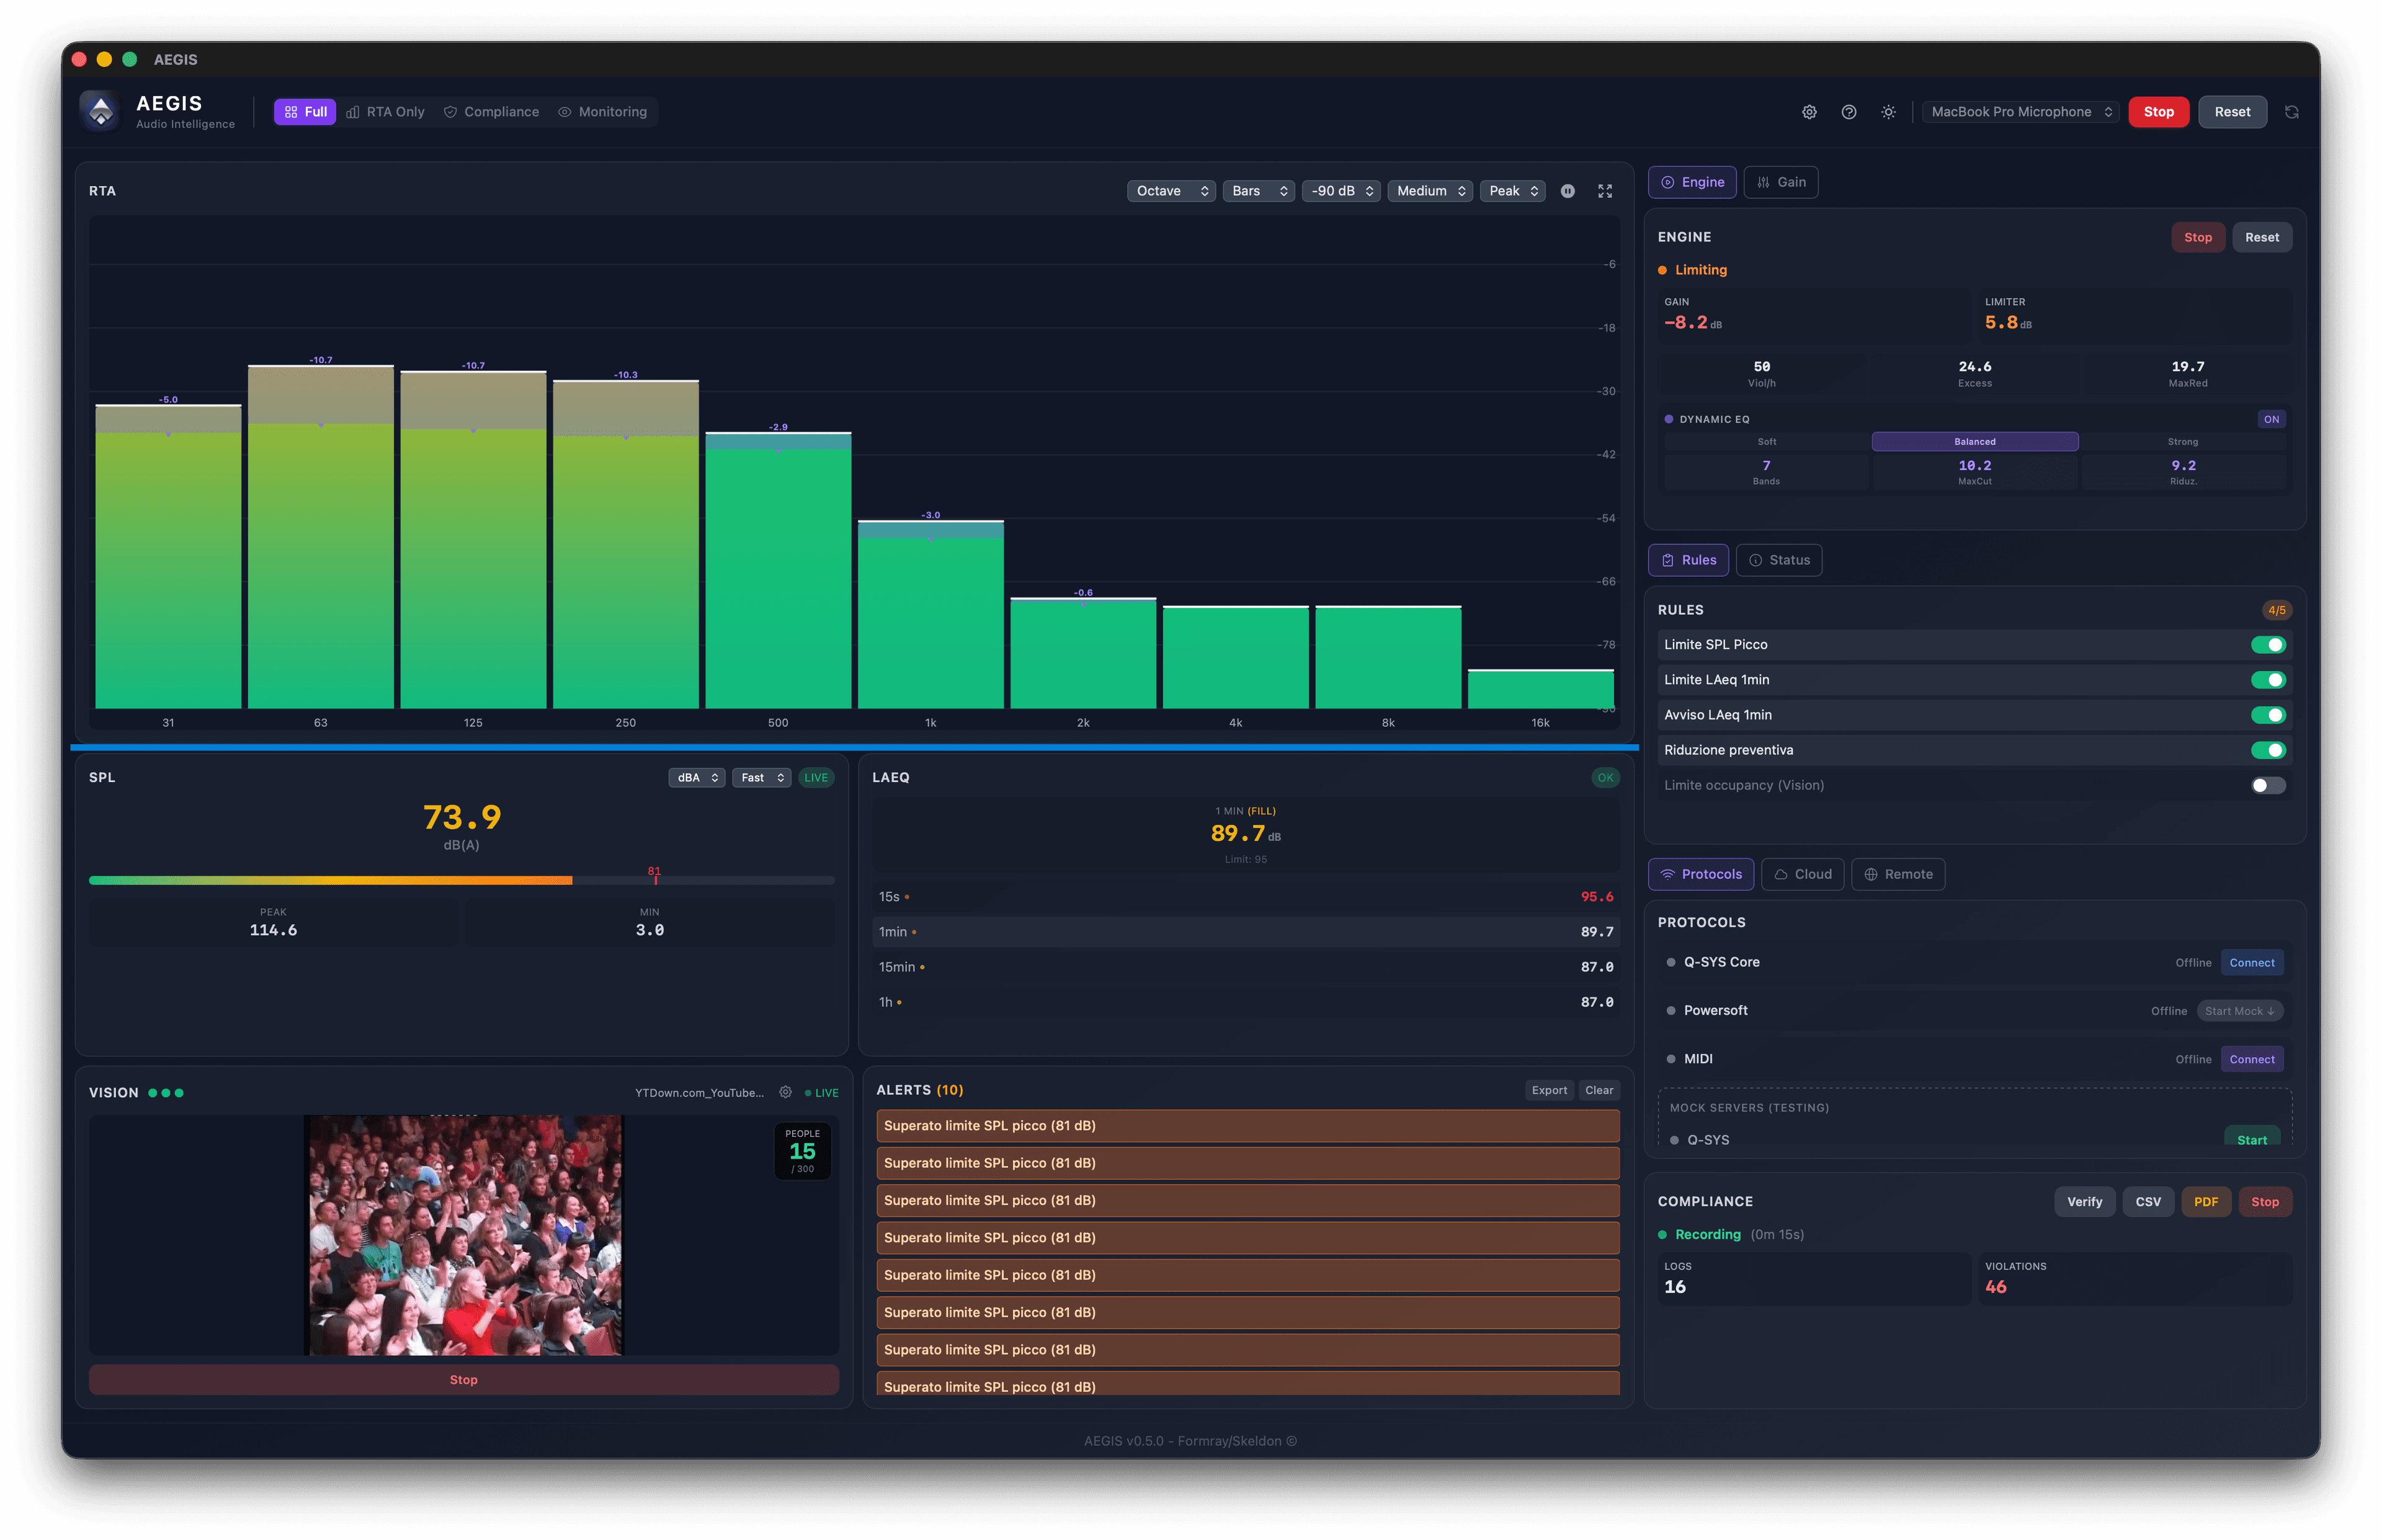
Task: Disable the Limite SPL Picco rule
Action: (2269, 644)
